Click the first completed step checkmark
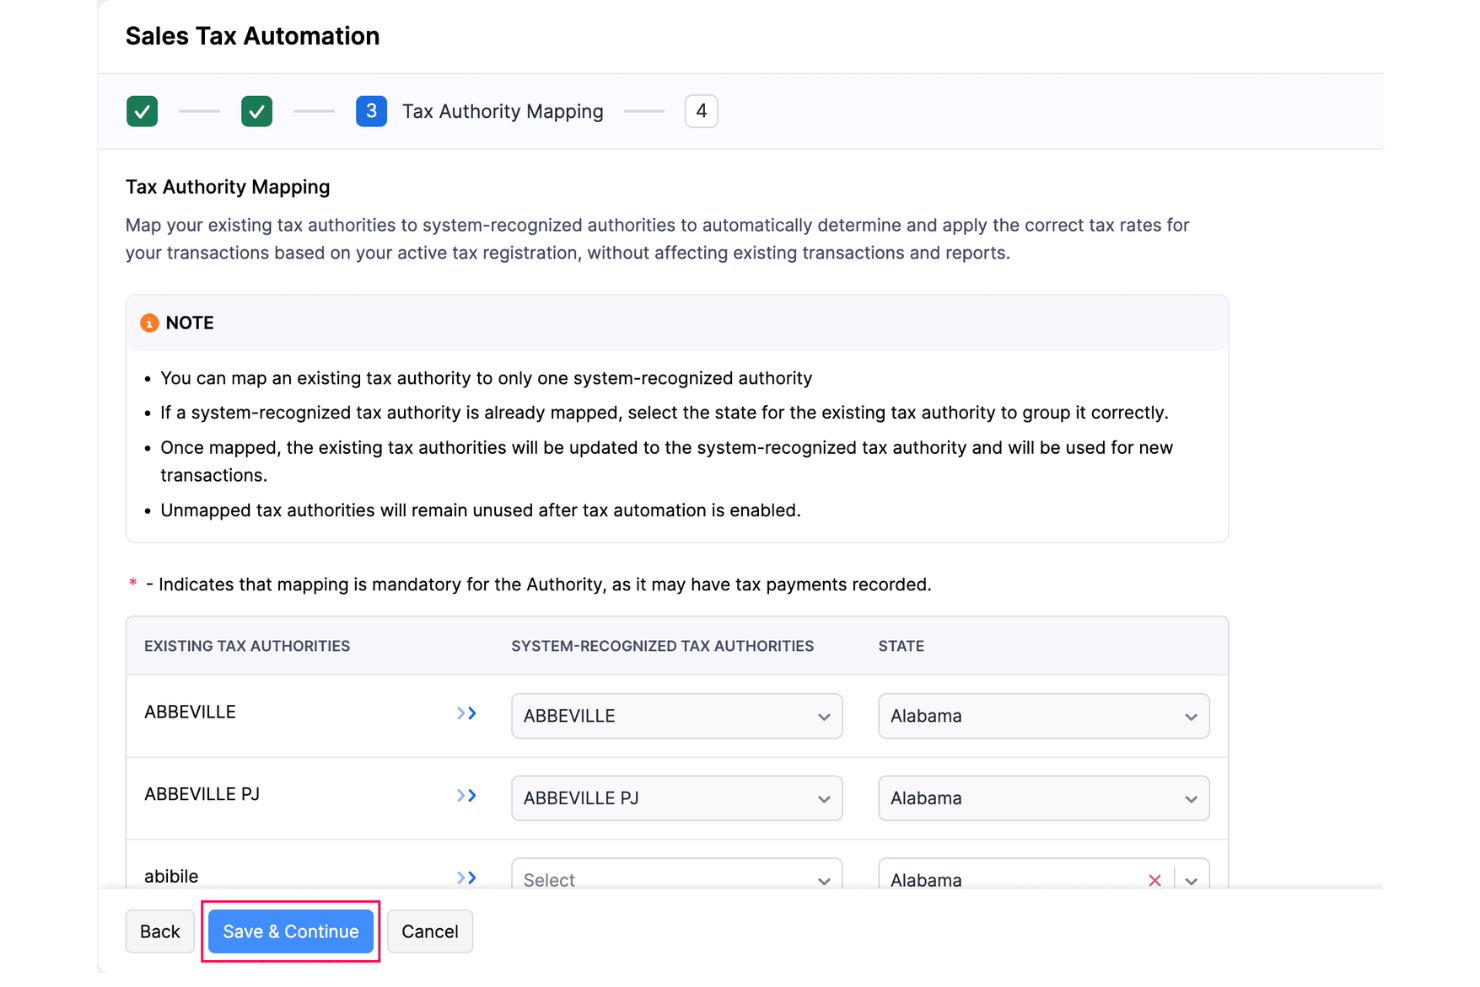This screenshot has height=987, width=1480. click(142, 111)
